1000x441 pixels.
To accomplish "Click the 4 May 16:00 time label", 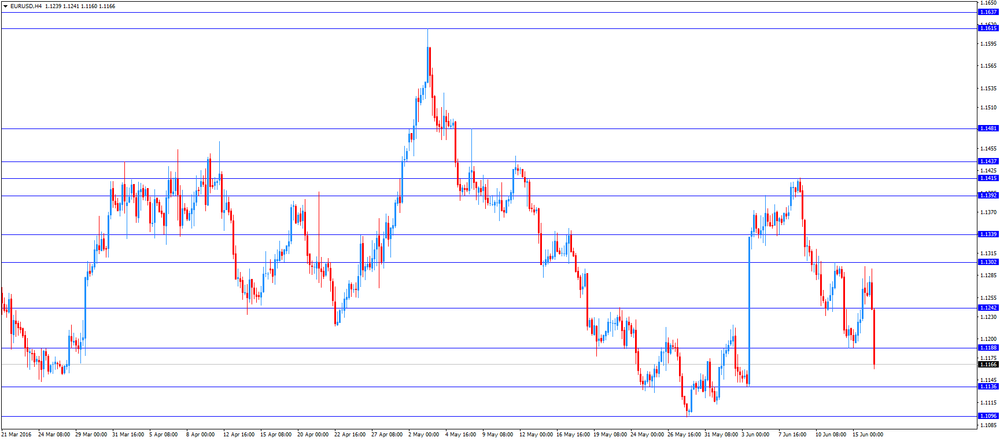I will pos(461,434).
